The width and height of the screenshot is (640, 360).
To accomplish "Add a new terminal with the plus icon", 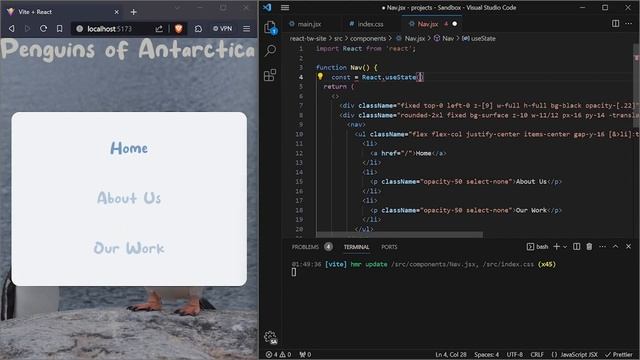I will pyautogui.click(x=556, y=247).
